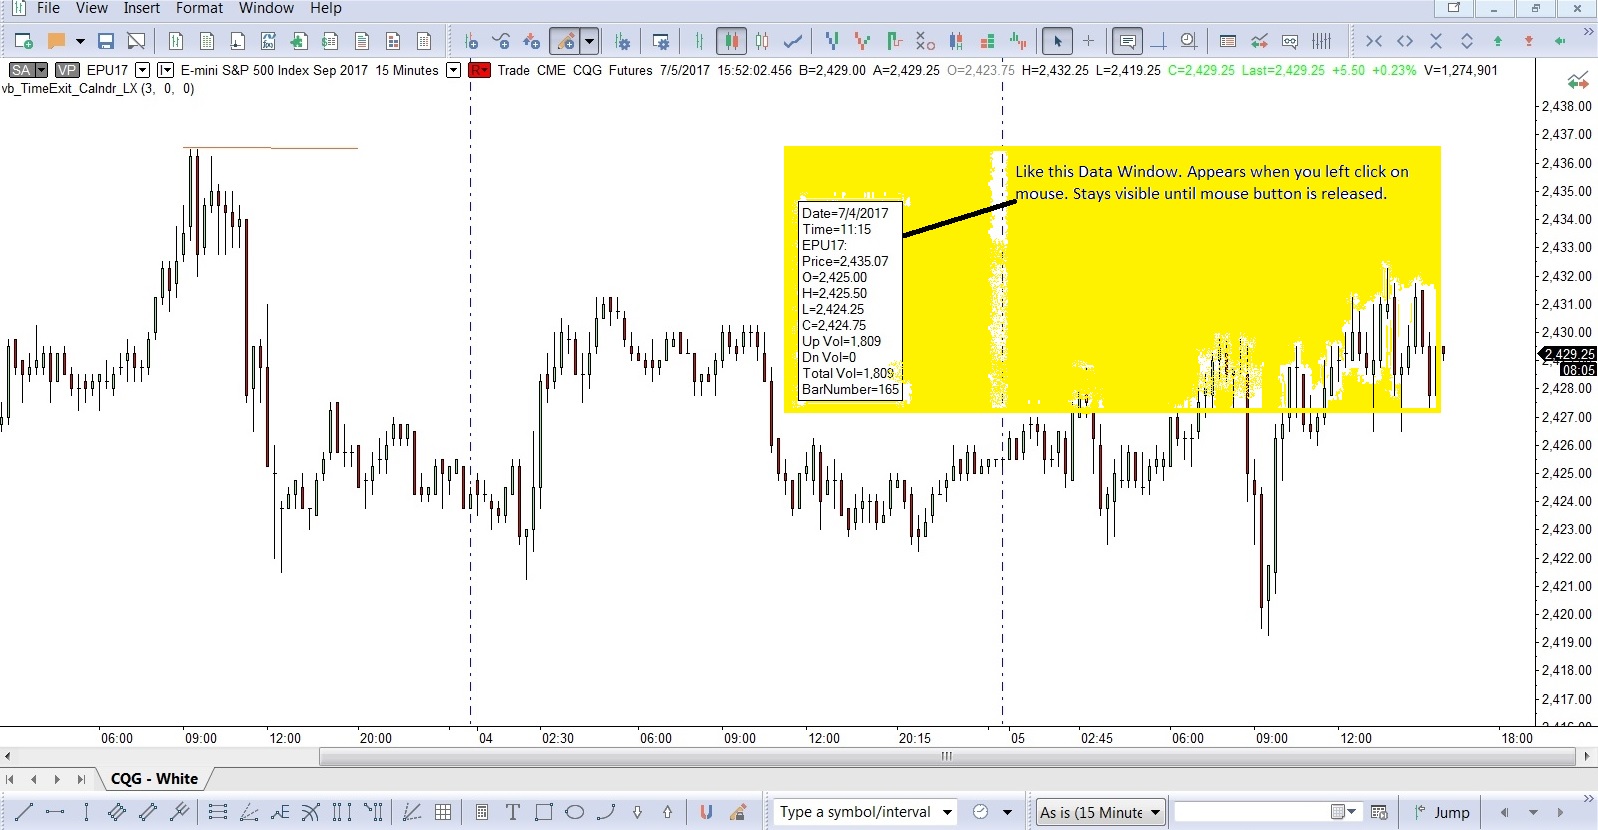Open the Help menu

[326, 8]
